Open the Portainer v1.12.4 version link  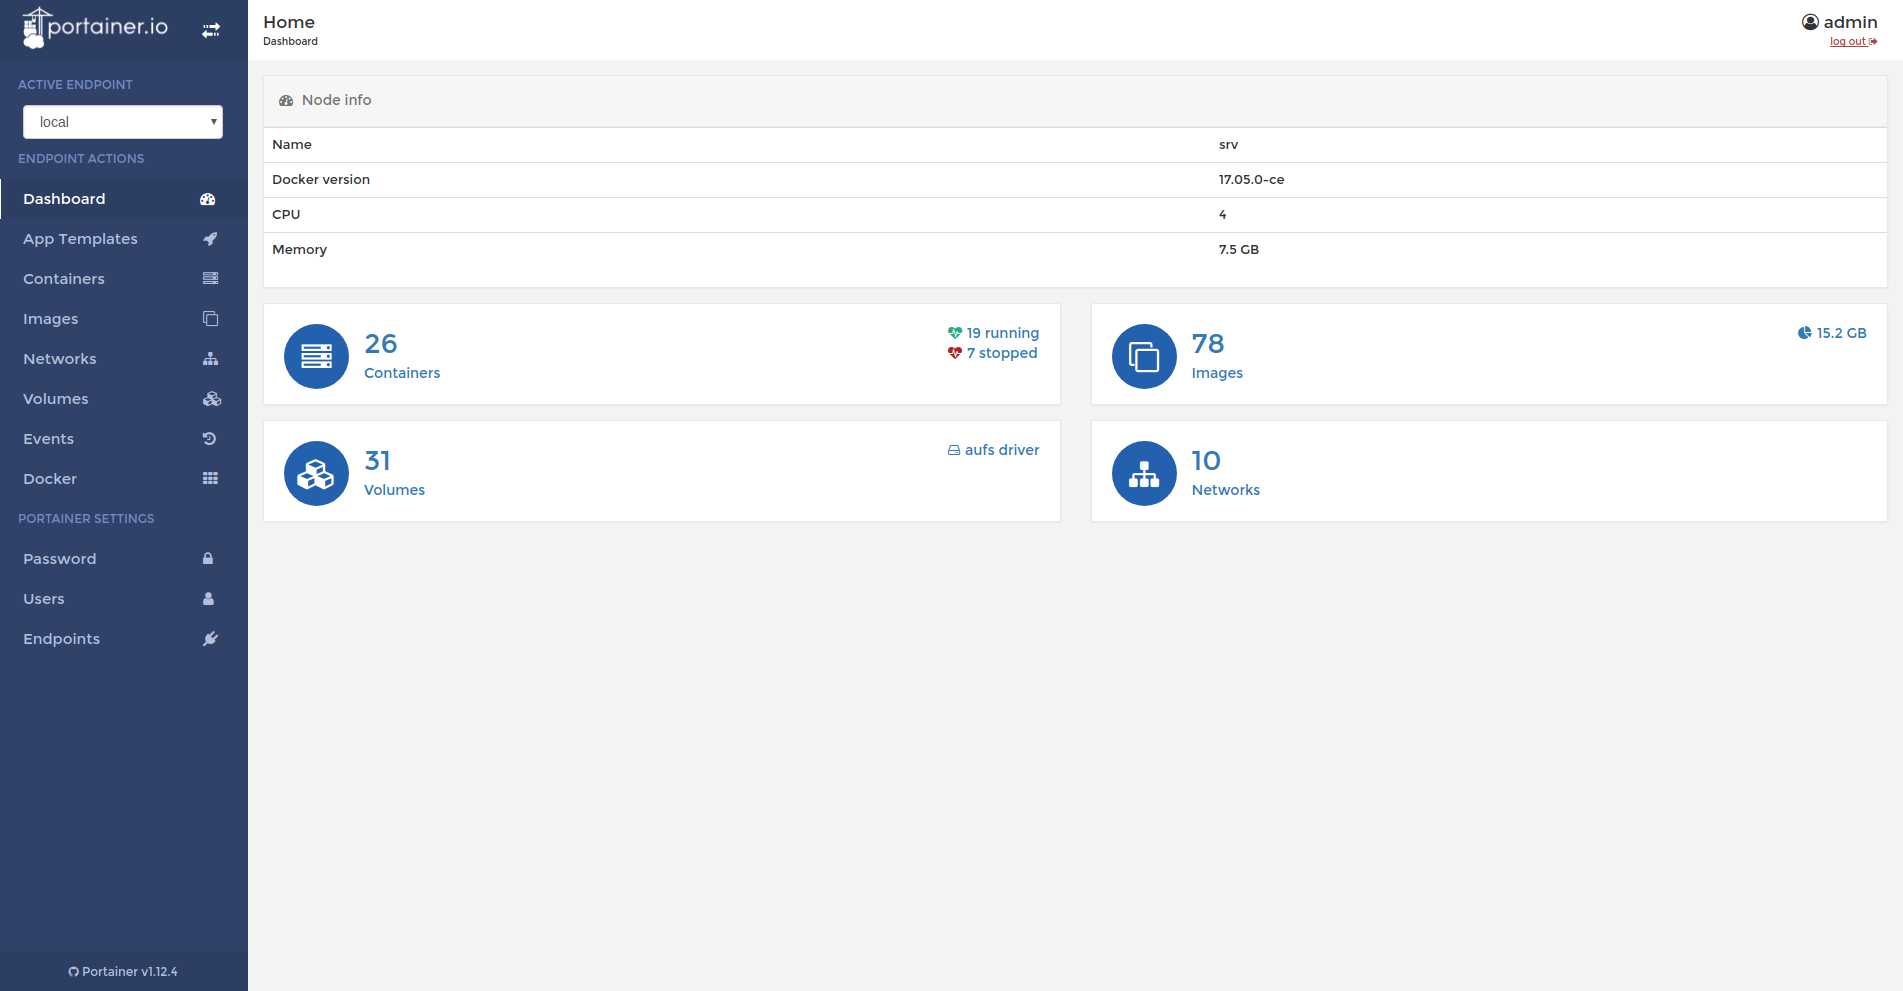point(123,972)
